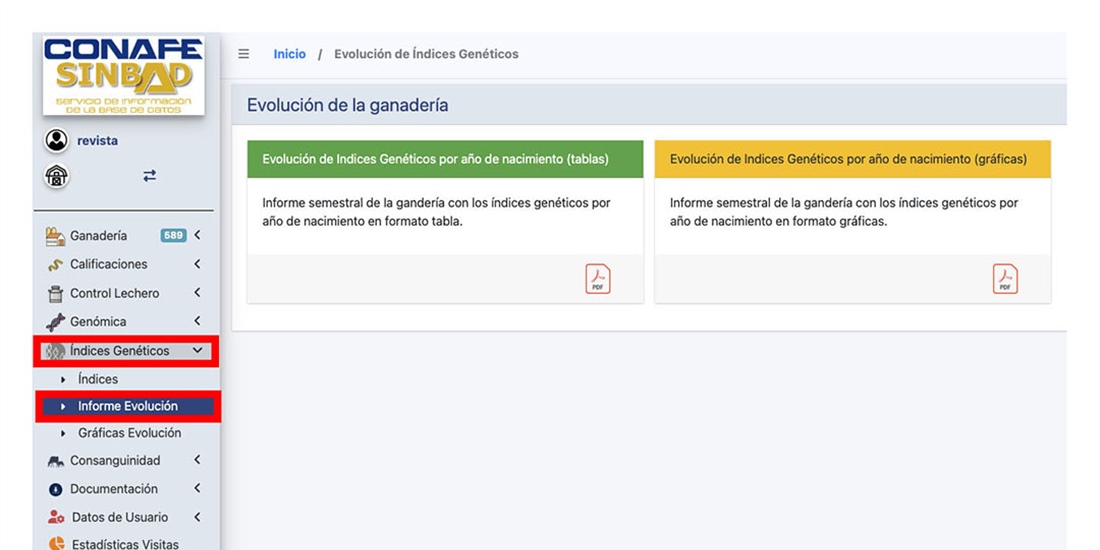Viewport: 1100px width, 550px height.
Task: Open the CONAFE SINBAD logo
Action: (123, 76)
